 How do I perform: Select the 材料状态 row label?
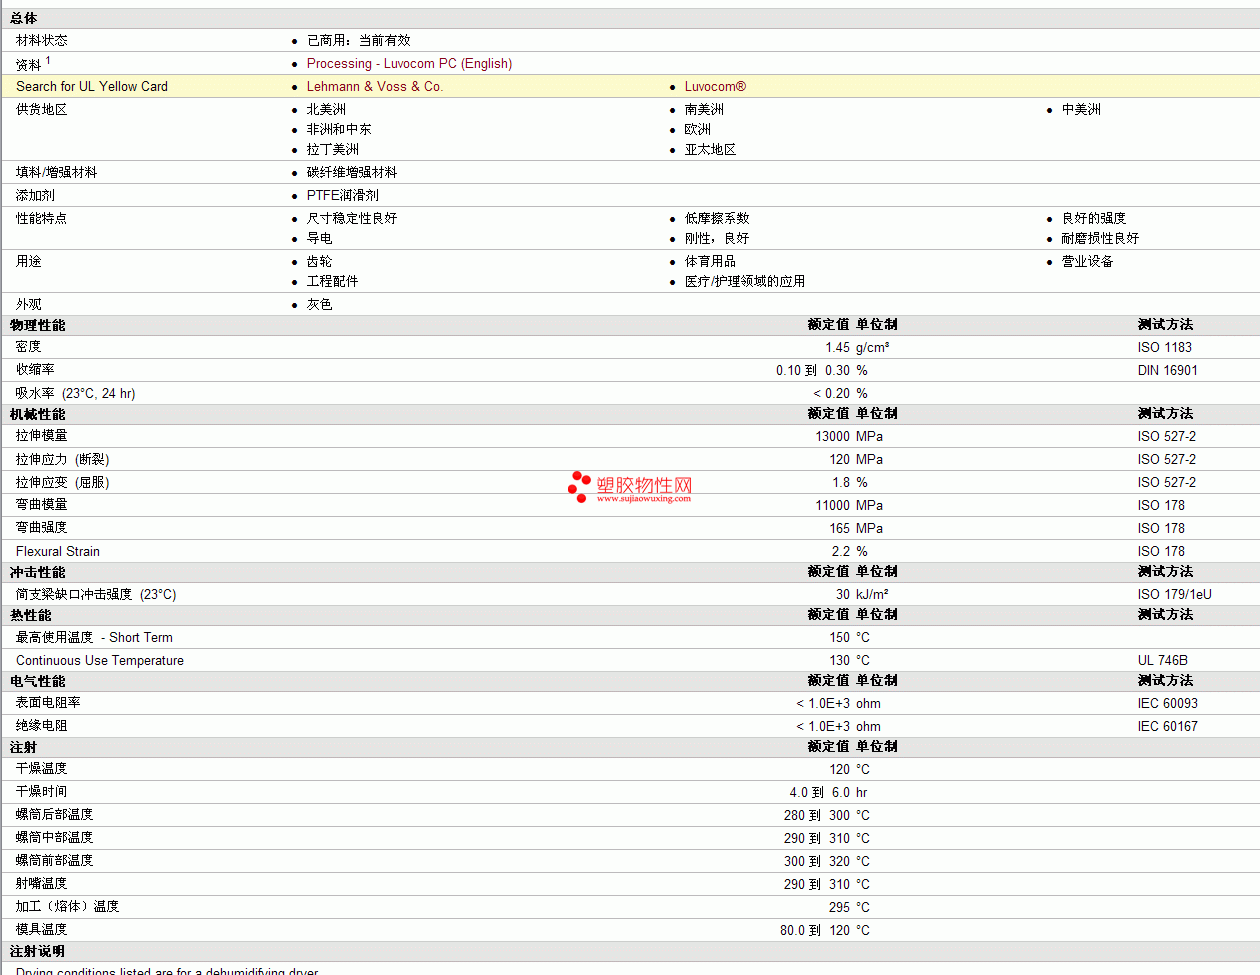pyautogui.click(x=42, y=40)
